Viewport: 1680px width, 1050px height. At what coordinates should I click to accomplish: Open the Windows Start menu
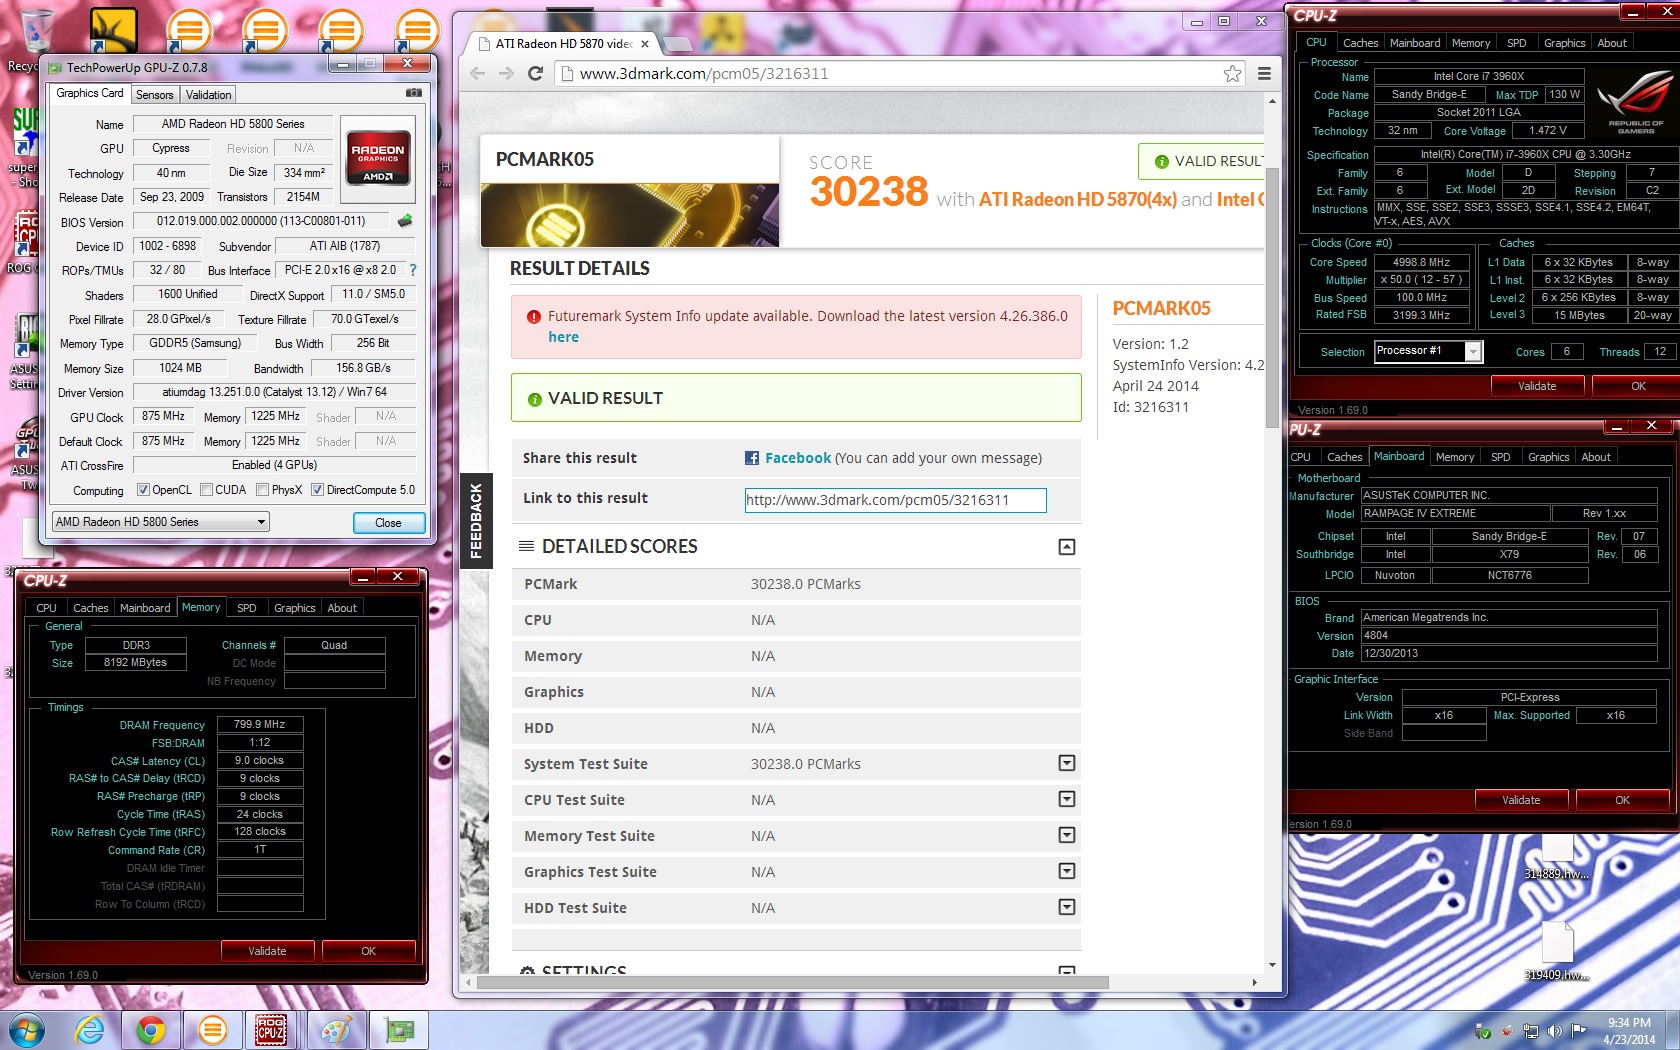pyautogui.click(x=27, y=1030)
